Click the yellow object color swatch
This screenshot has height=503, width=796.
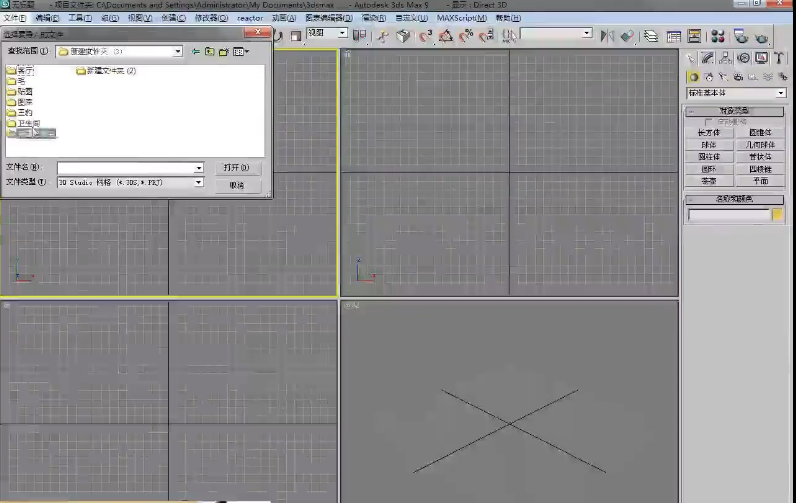(x=778, y=215)
